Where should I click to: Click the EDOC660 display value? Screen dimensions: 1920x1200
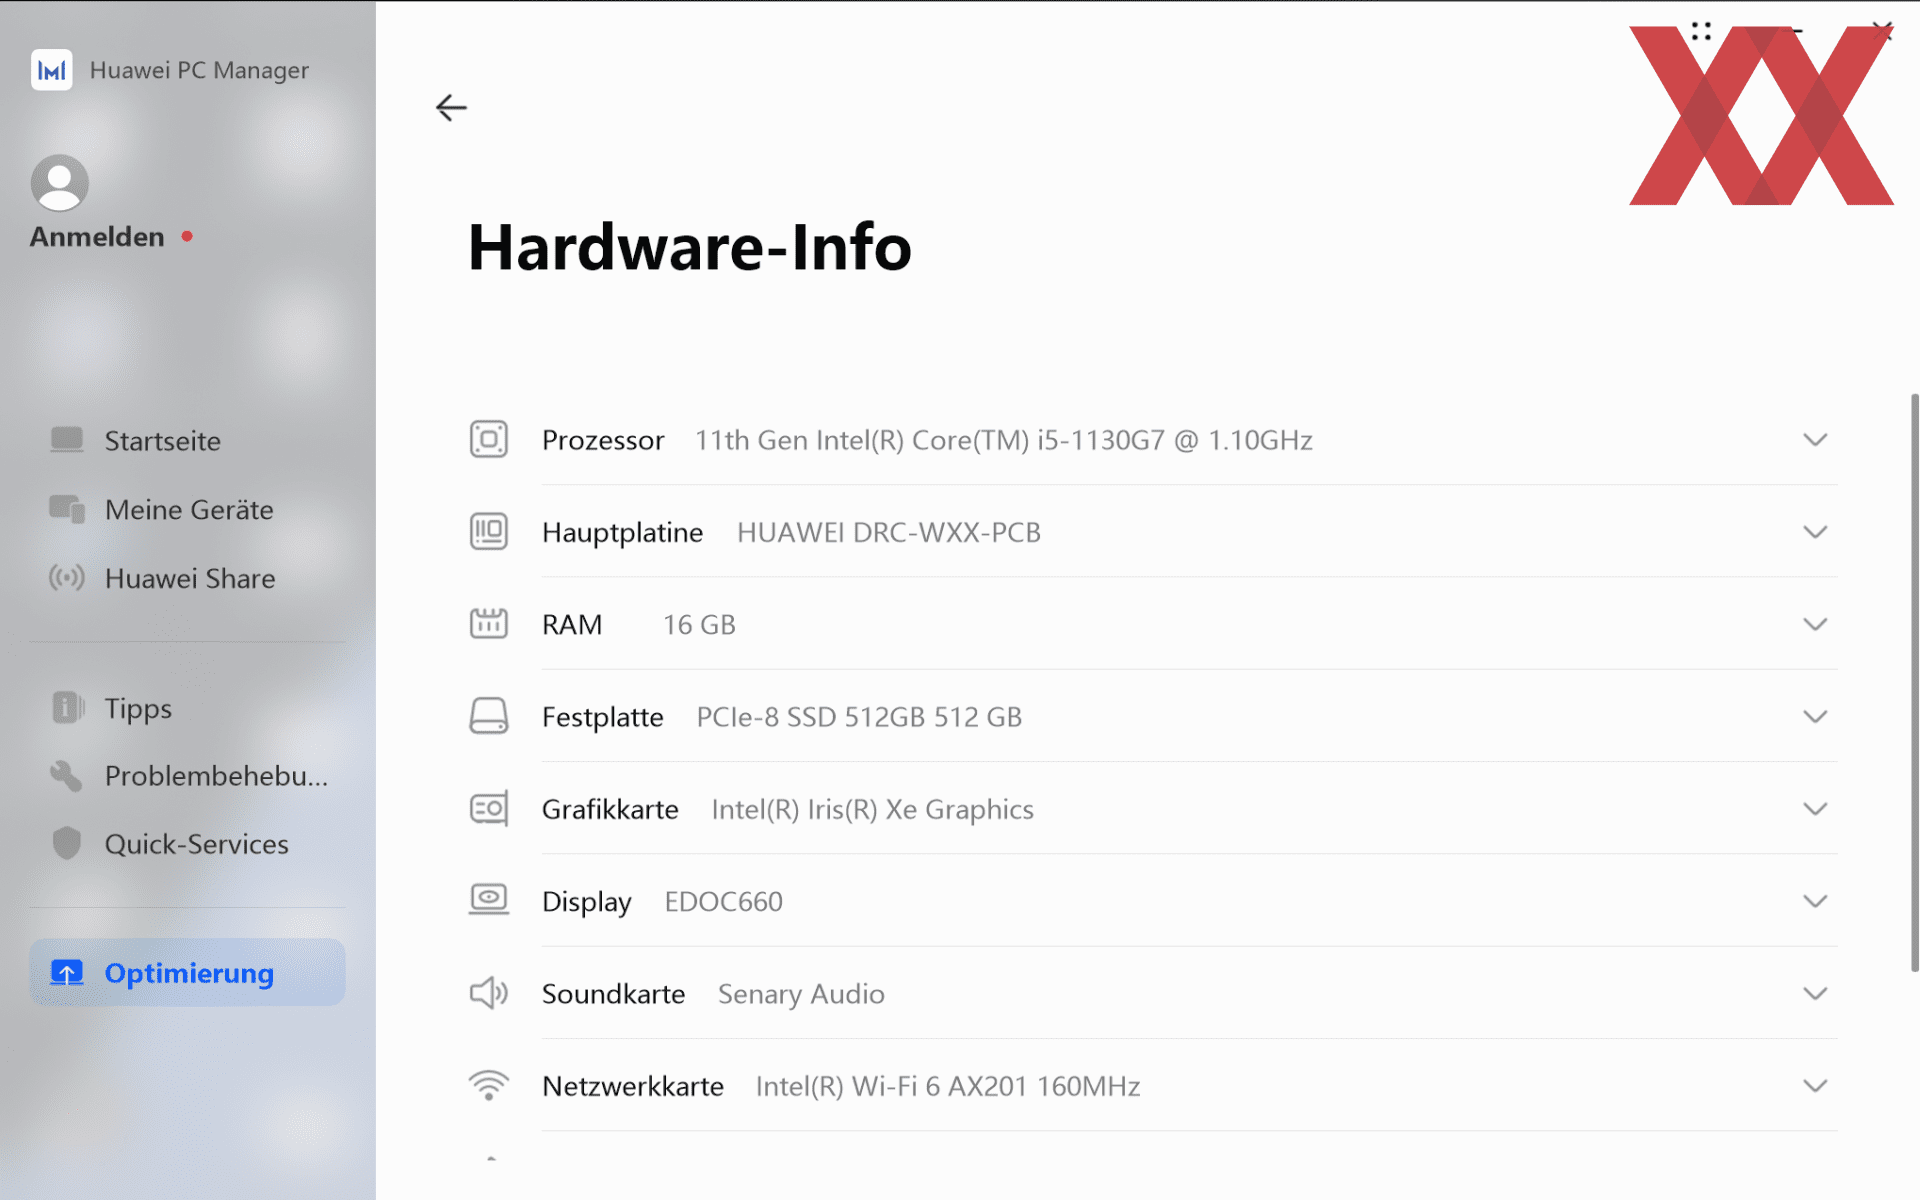point(723,901)
